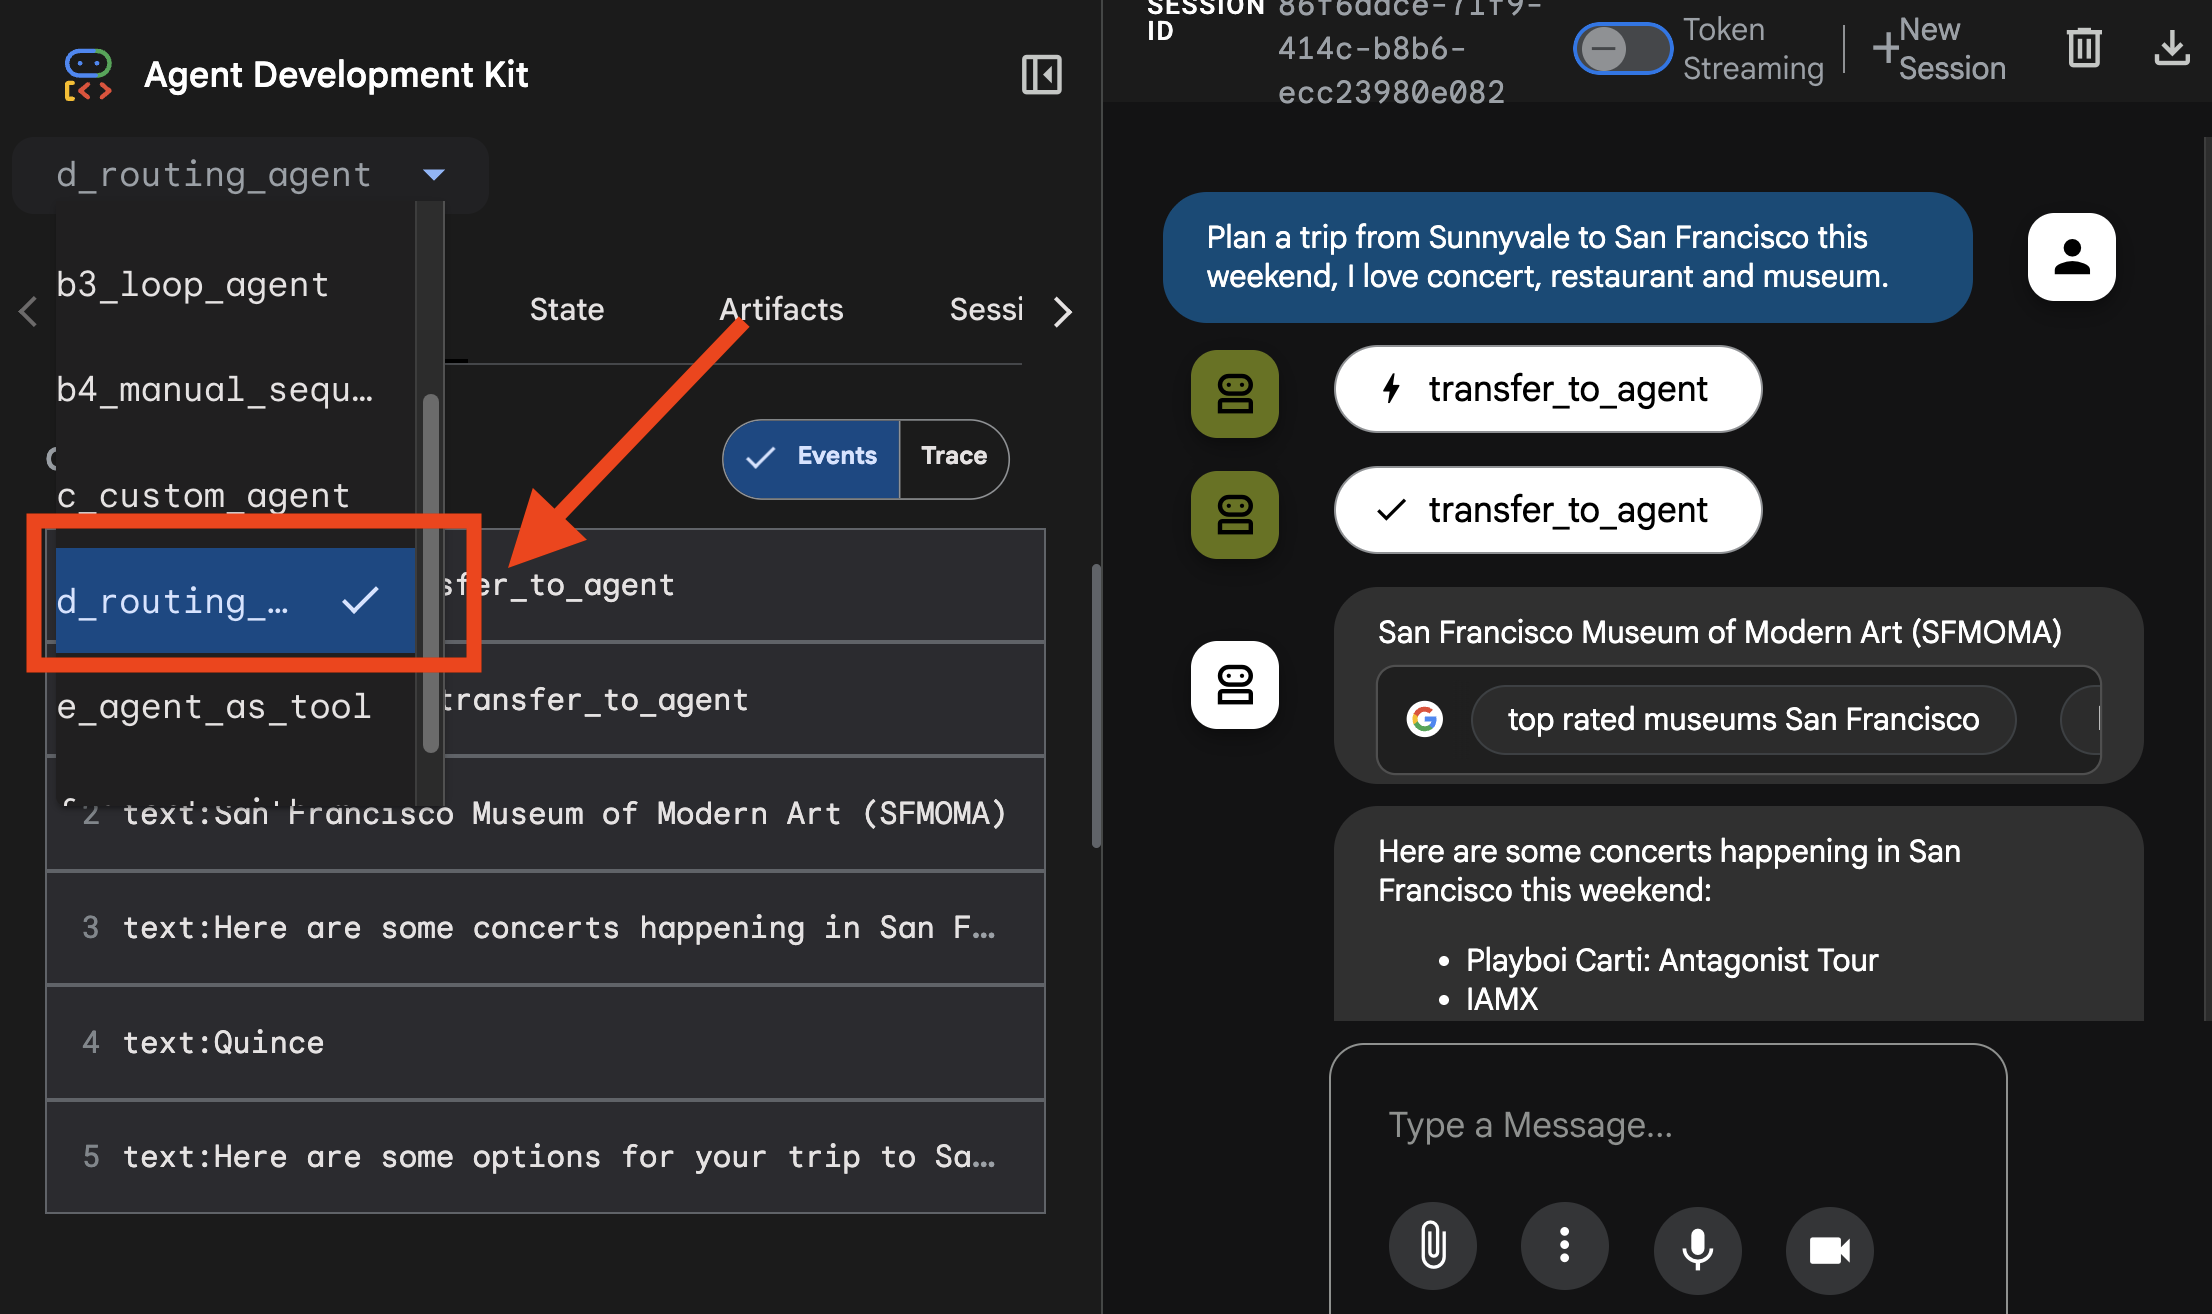Switch to the Trace view
This screenshot has height=1314, width=2212.
click(x=954, y=458)
